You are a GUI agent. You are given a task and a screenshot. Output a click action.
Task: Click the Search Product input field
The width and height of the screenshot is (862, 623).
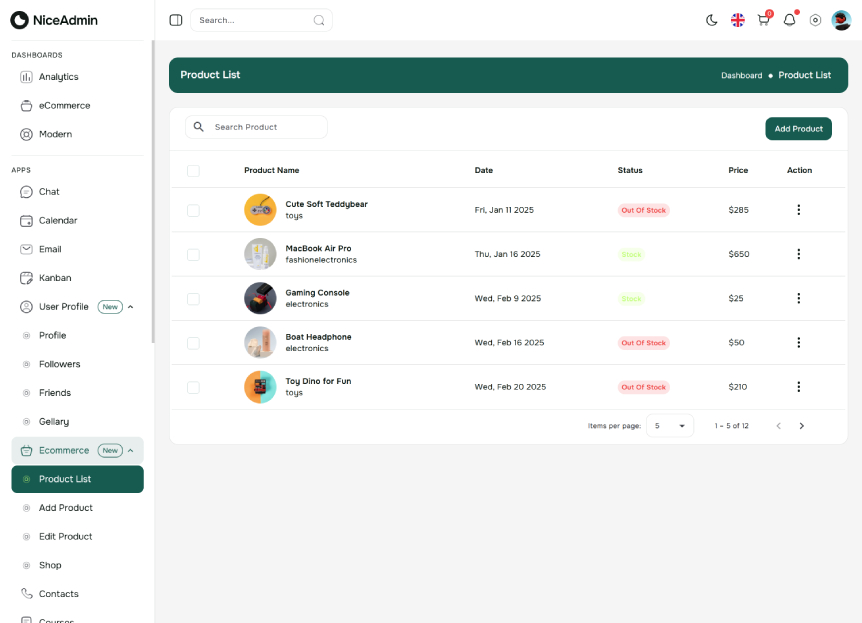point(260,127)
